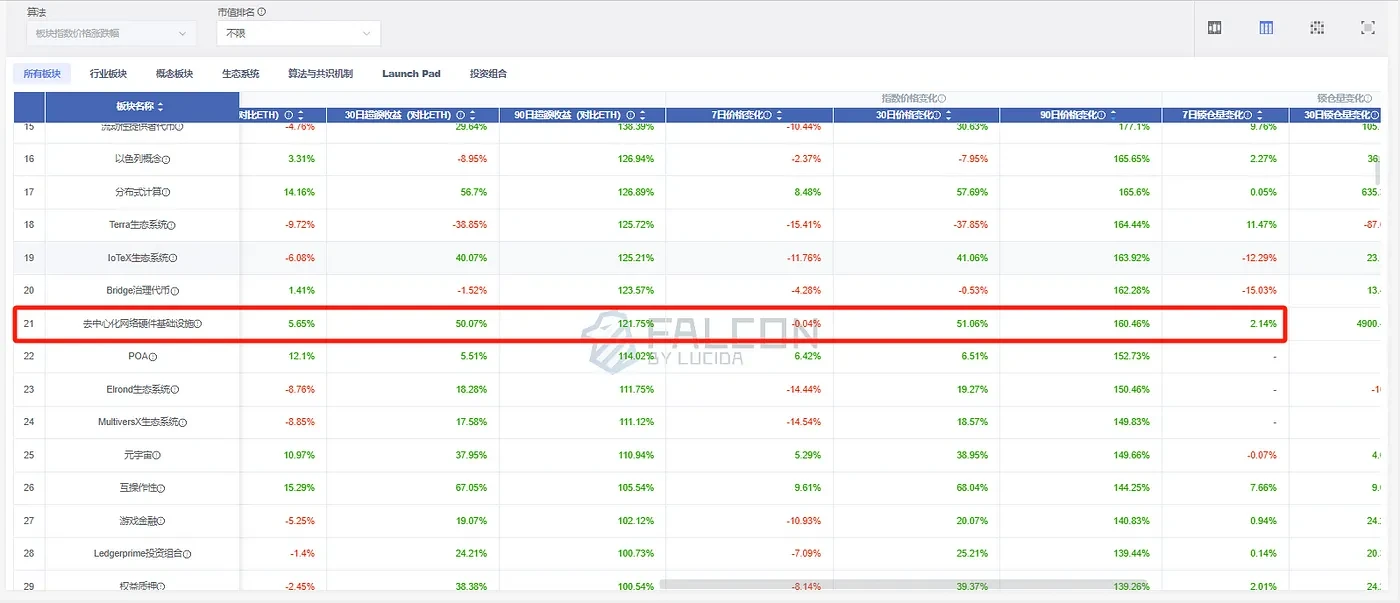1400x603 pixels.
Task: Switch to the 行业板块 tab
Action: tap(108, 73)
